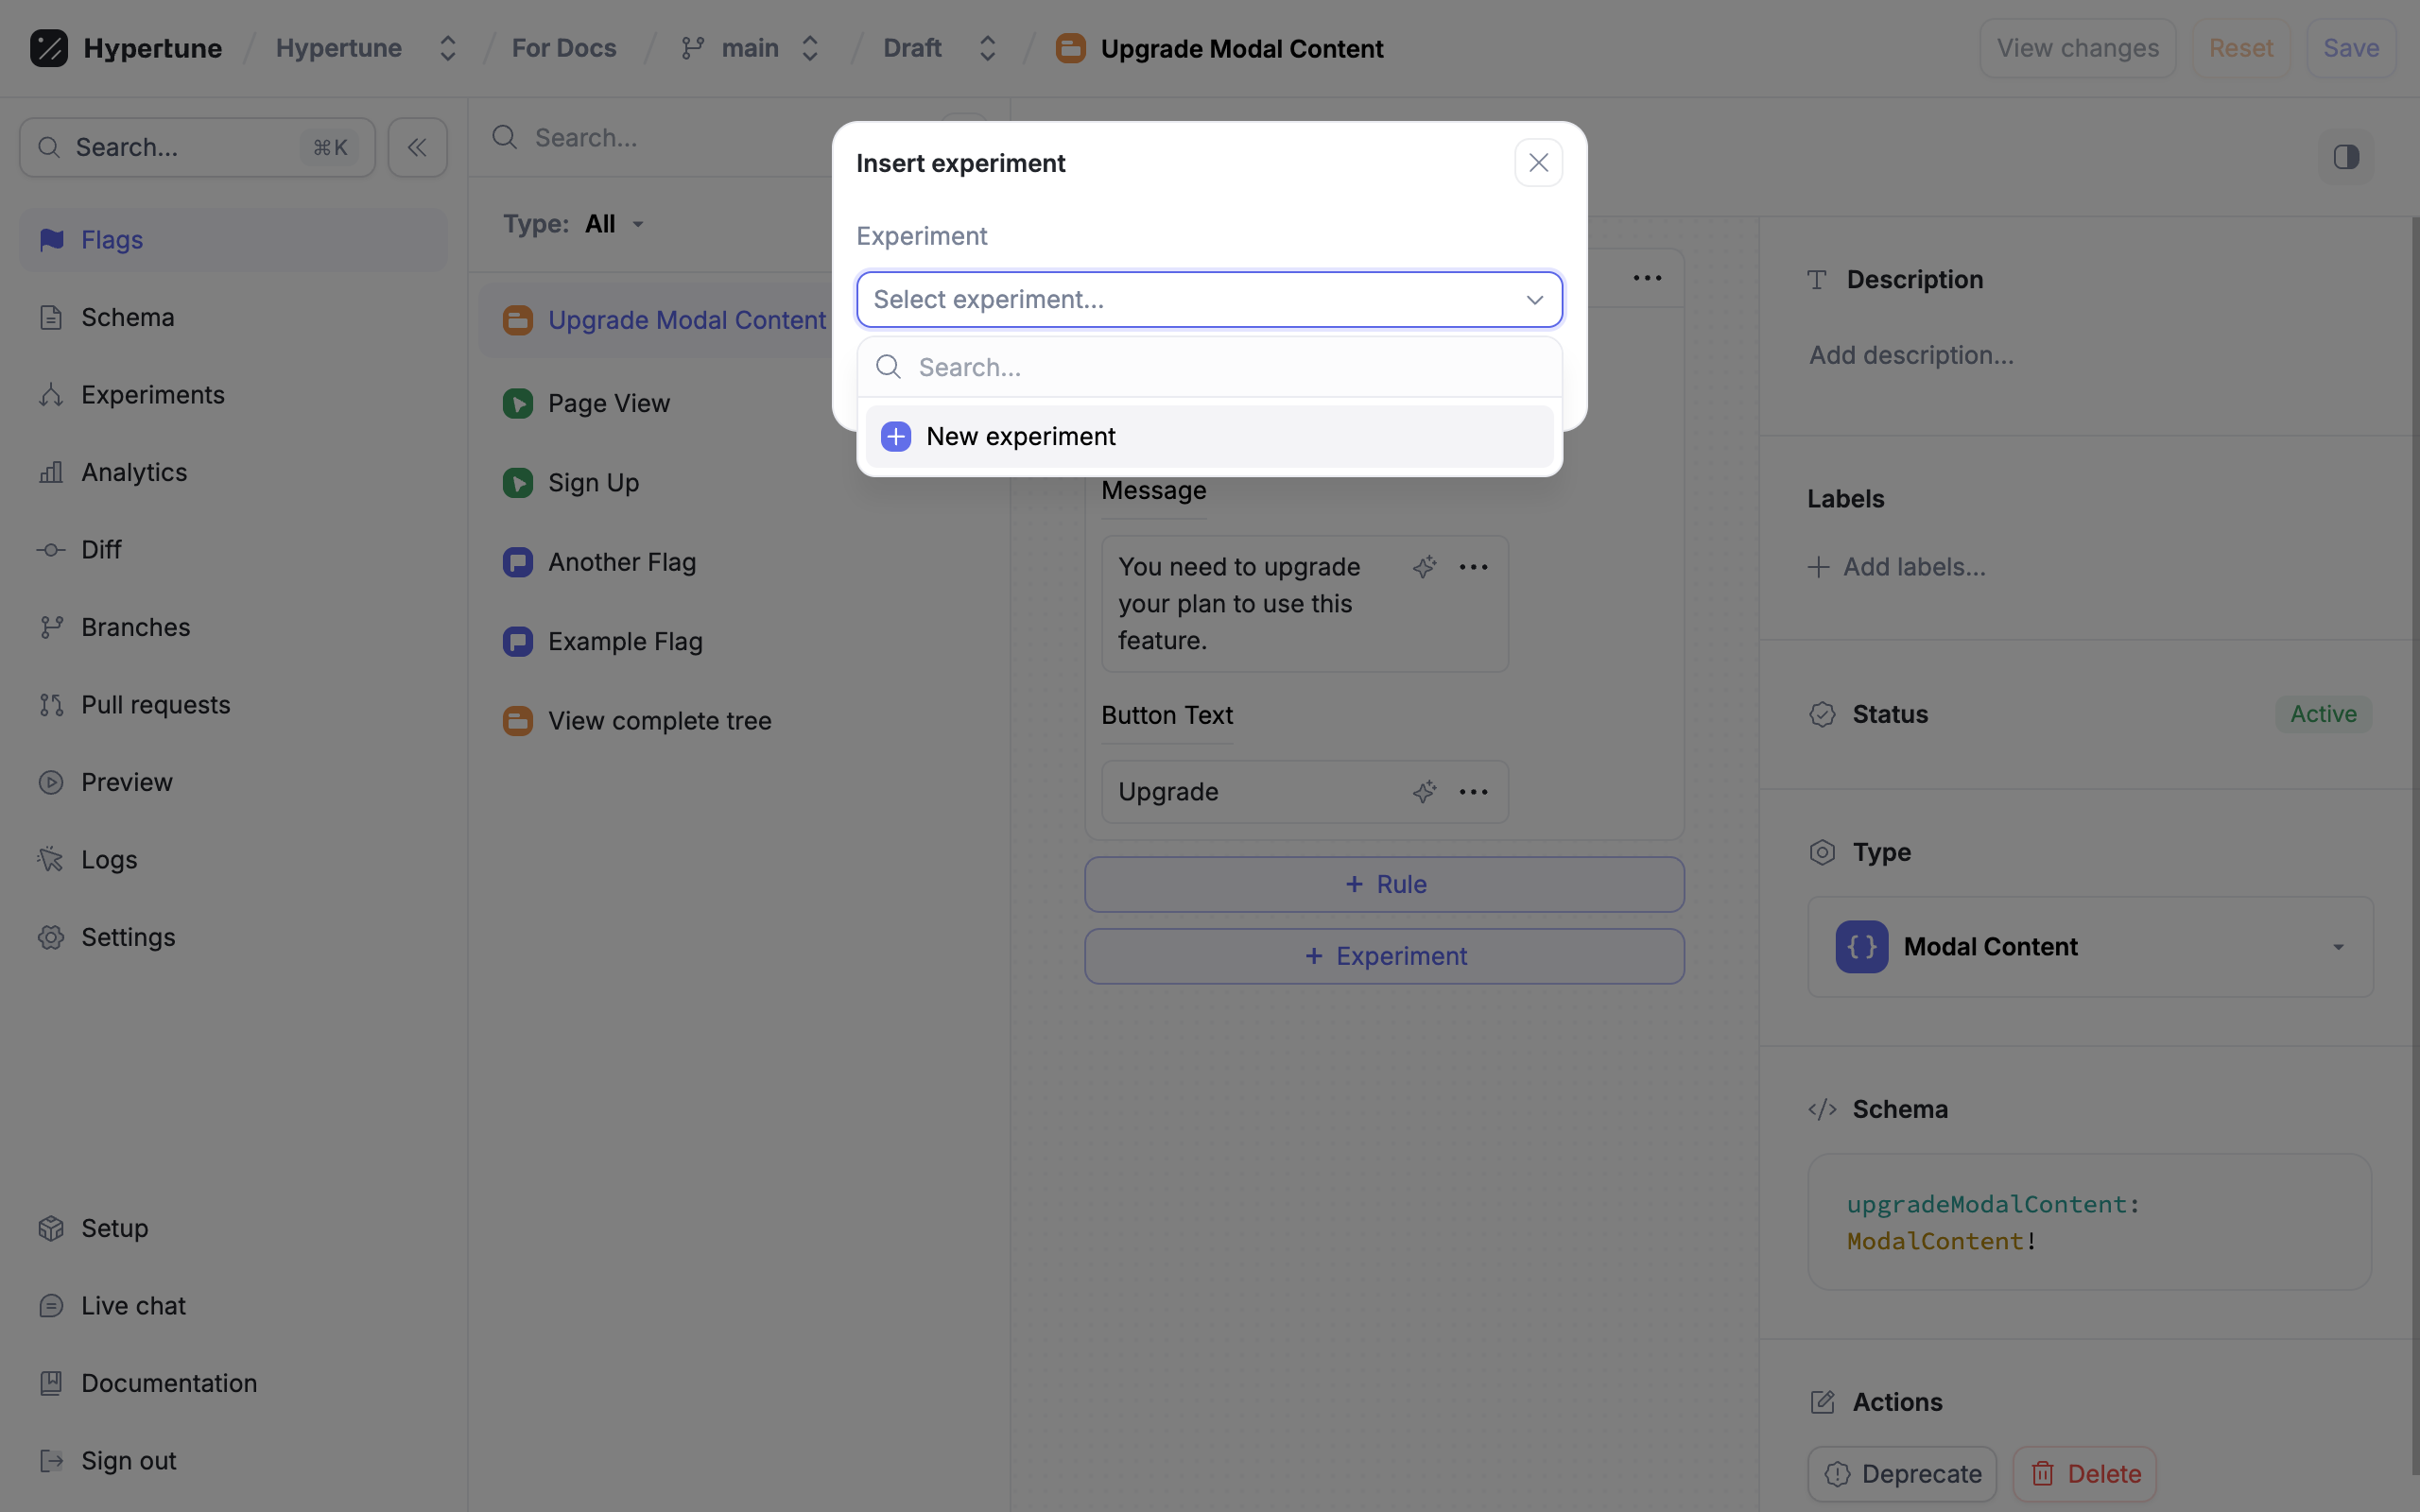Toggle the Active status badge
This screenshot has height=1512, width=2420.
pyautogui.click(x=2322, y=714)
